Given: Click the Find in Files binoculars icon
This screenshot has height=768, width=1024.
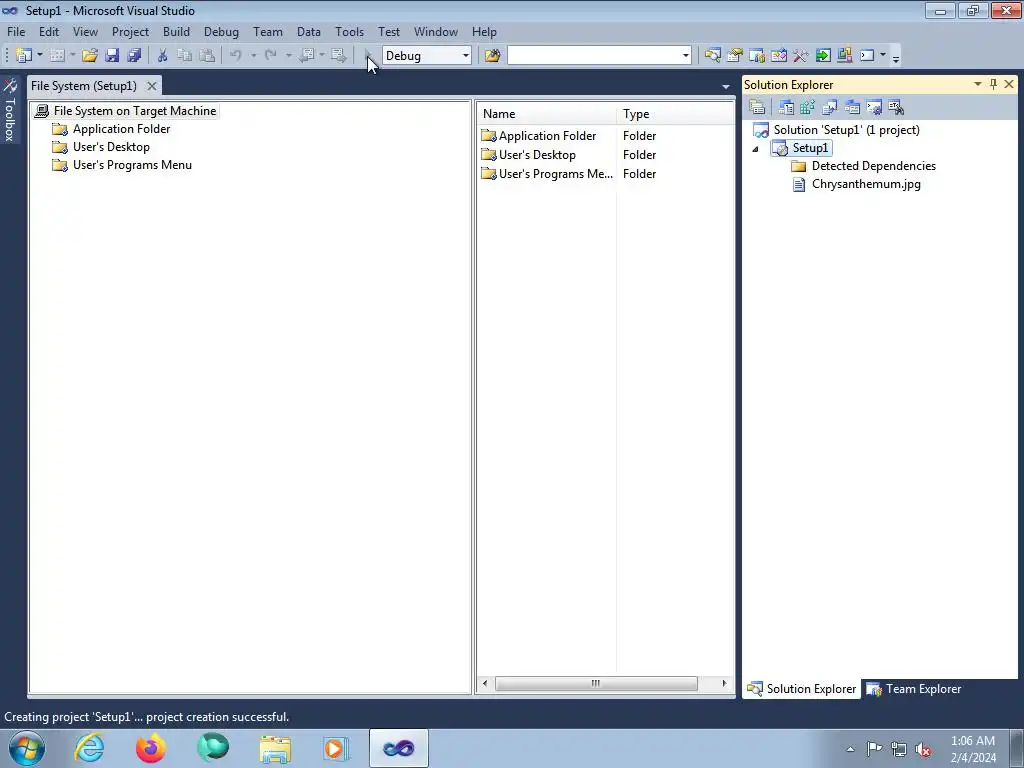Looking at the screenshot, I should tap(492, 56).
